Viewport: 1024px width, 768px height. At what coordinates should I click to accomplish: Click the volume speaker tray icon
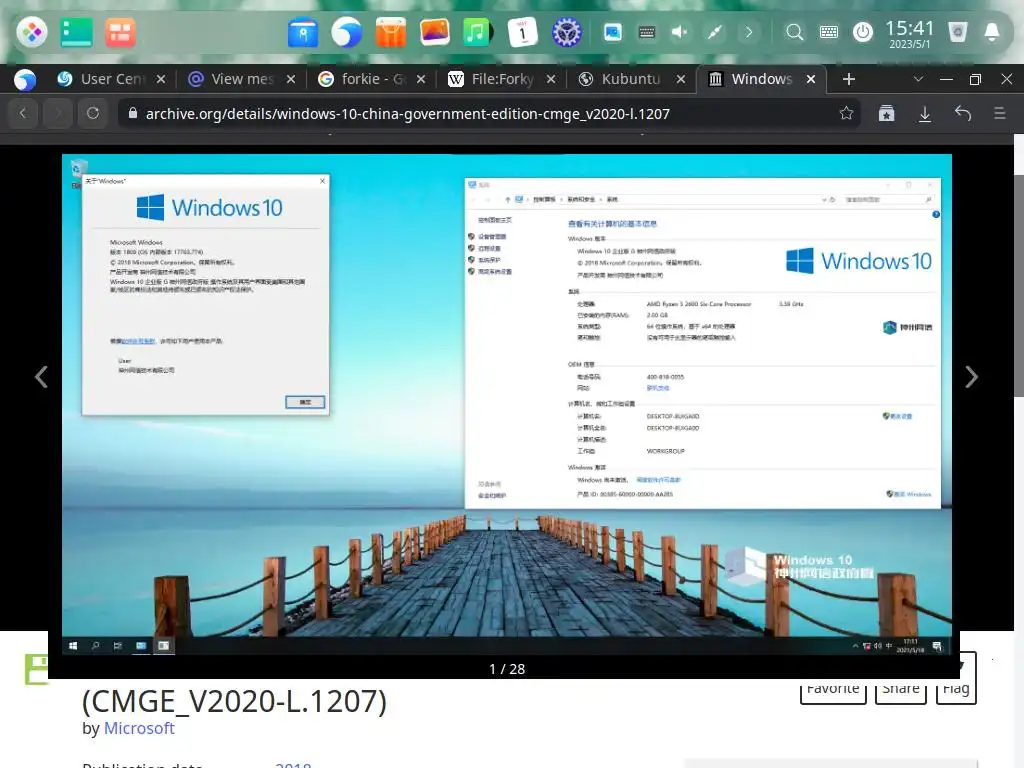tap(680, 31)
